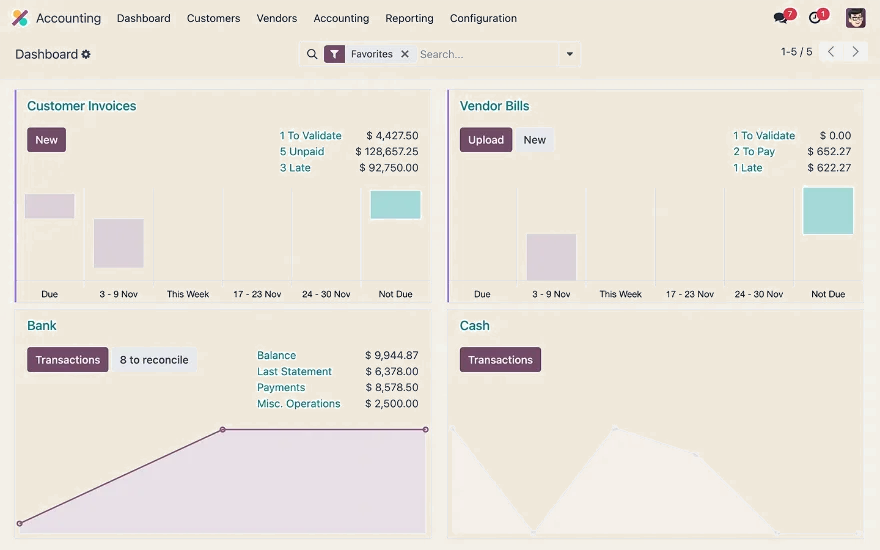Focus the Search input field
Screen dimensions: 880x550
coord(487,54)
